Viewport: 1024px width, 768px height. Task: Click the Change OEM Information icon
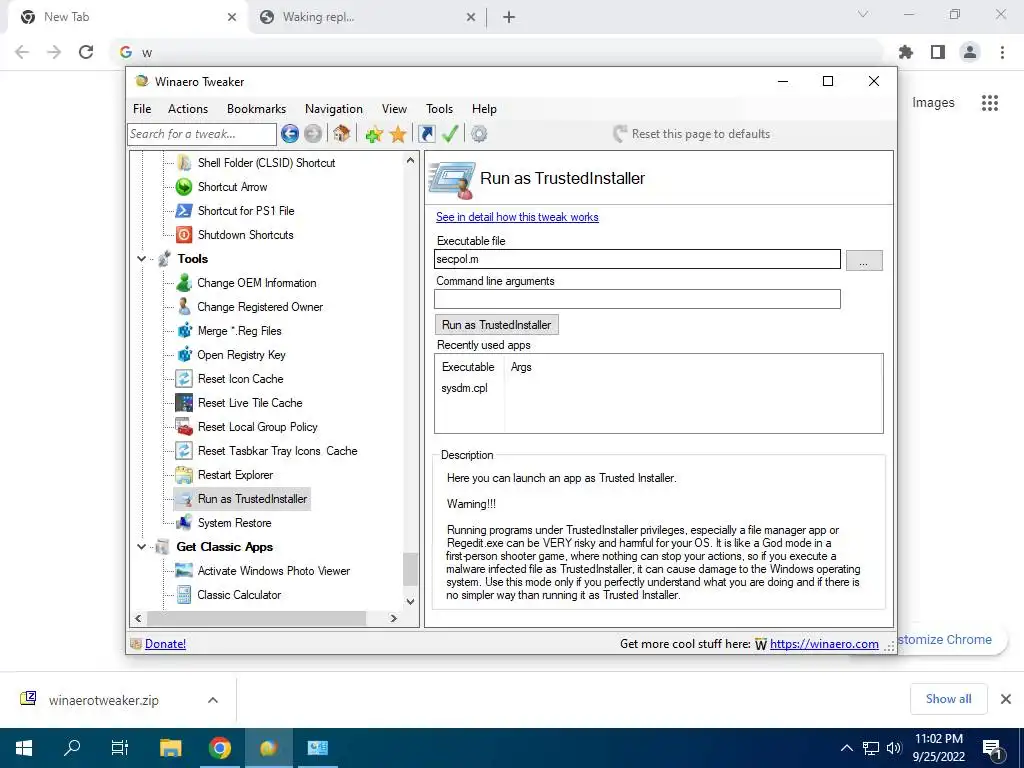[184, 283]
